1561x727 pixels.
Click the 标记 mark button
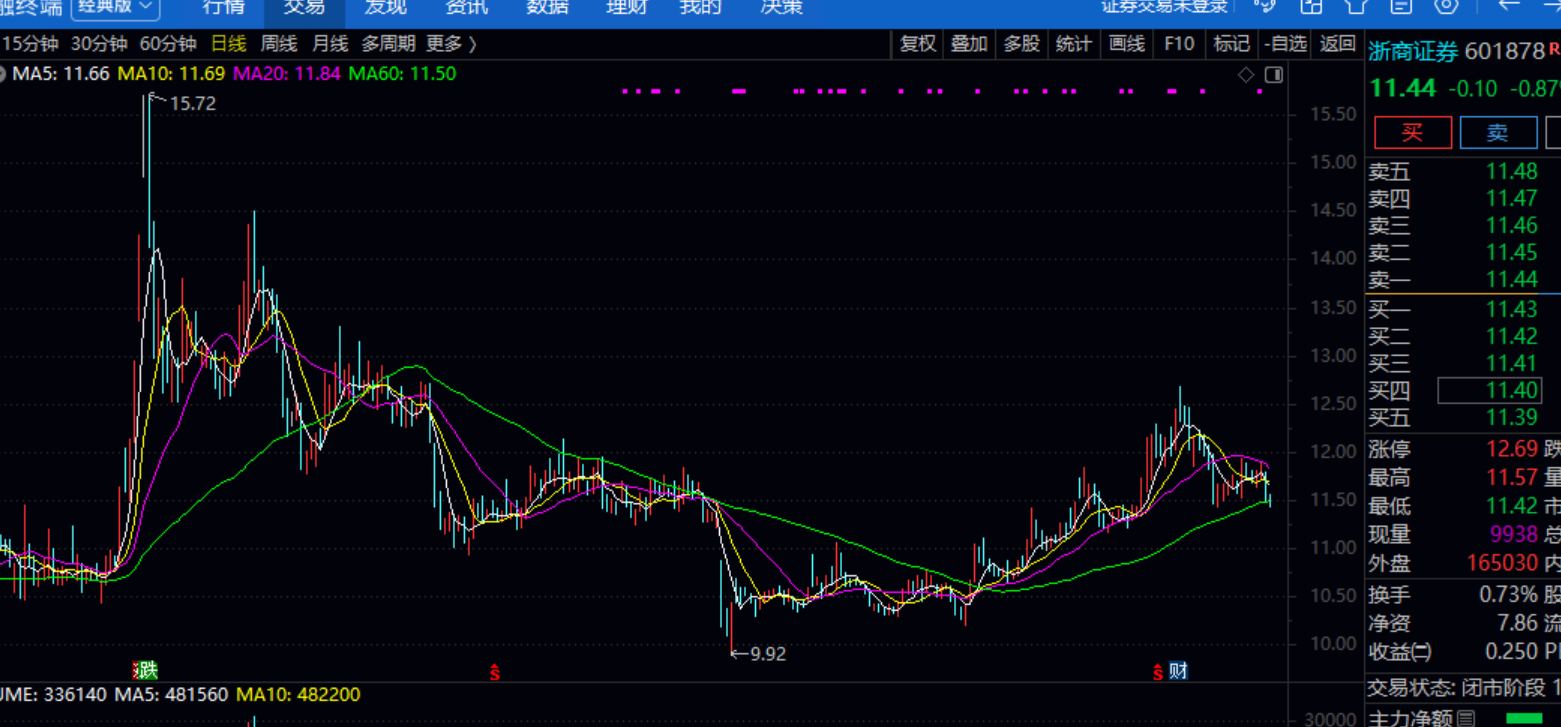(1231, 44)
